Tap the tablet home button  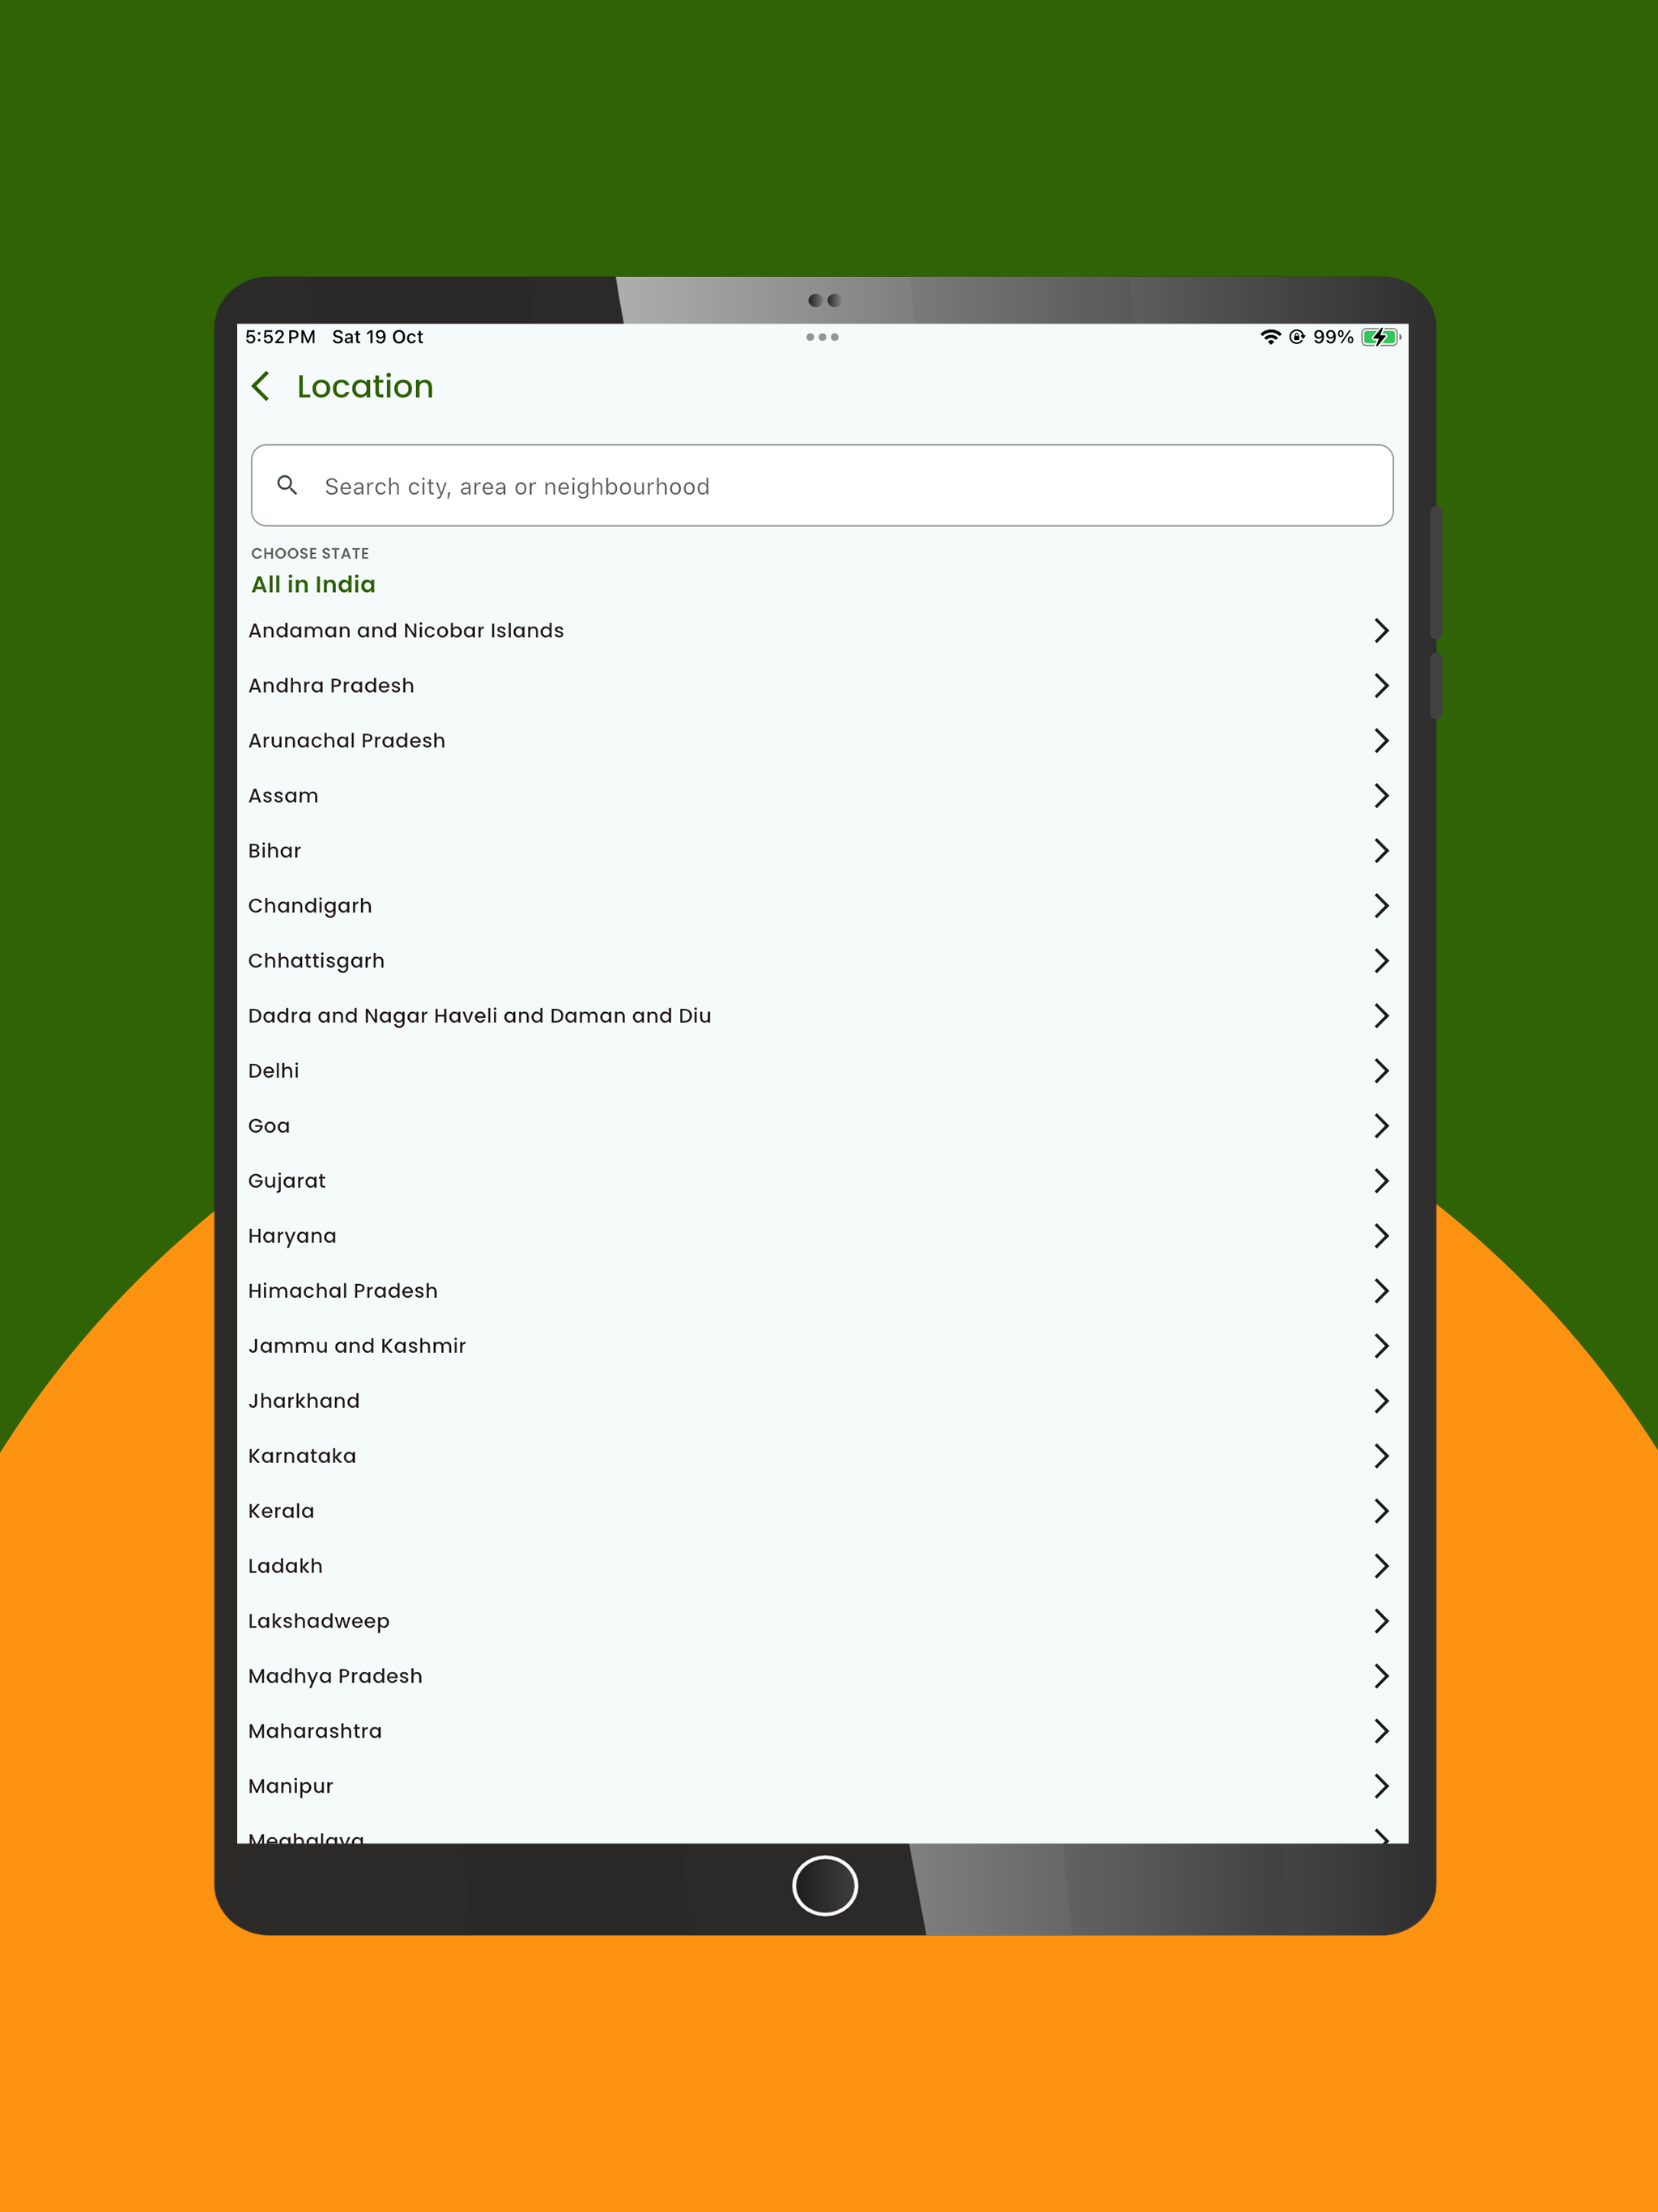(825, 1886)
